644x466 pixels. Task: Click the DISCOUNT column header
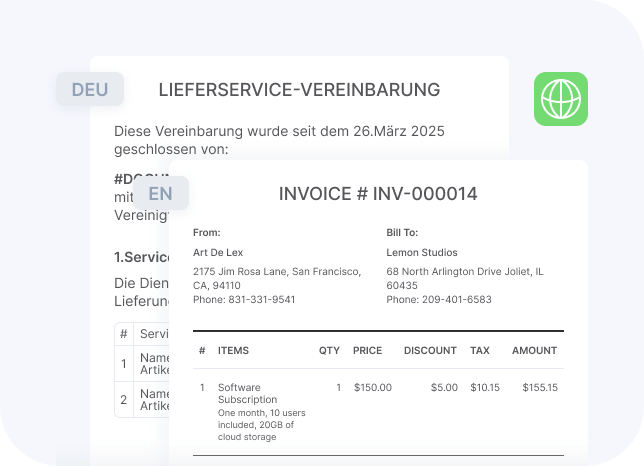coord(430,351)
